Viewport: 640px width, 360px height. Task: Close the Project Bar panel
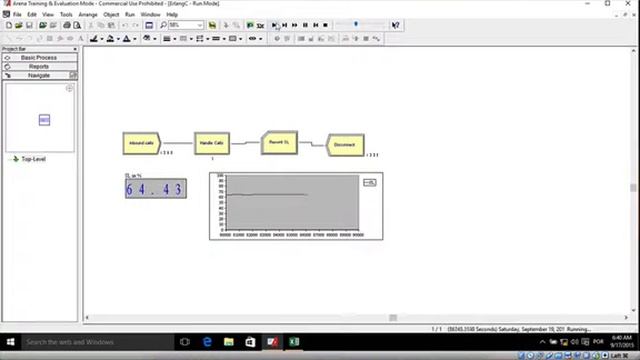pos(75,49)
